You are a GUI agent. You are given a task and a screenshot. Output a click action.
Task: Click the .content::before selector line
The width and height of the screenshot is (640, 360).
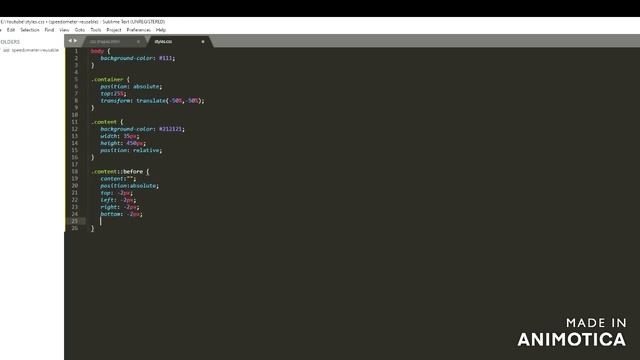(120, 171)
